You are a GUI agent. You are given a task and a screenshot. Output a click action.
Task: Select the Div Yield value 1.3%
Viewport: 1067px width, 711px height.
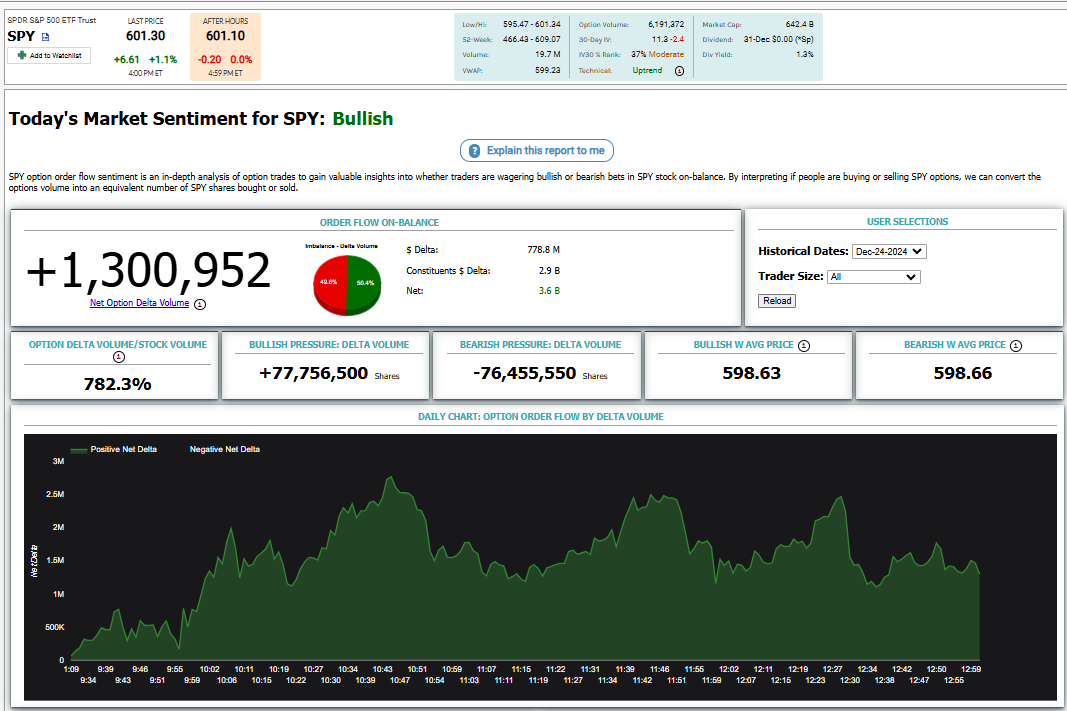[805, 54]
